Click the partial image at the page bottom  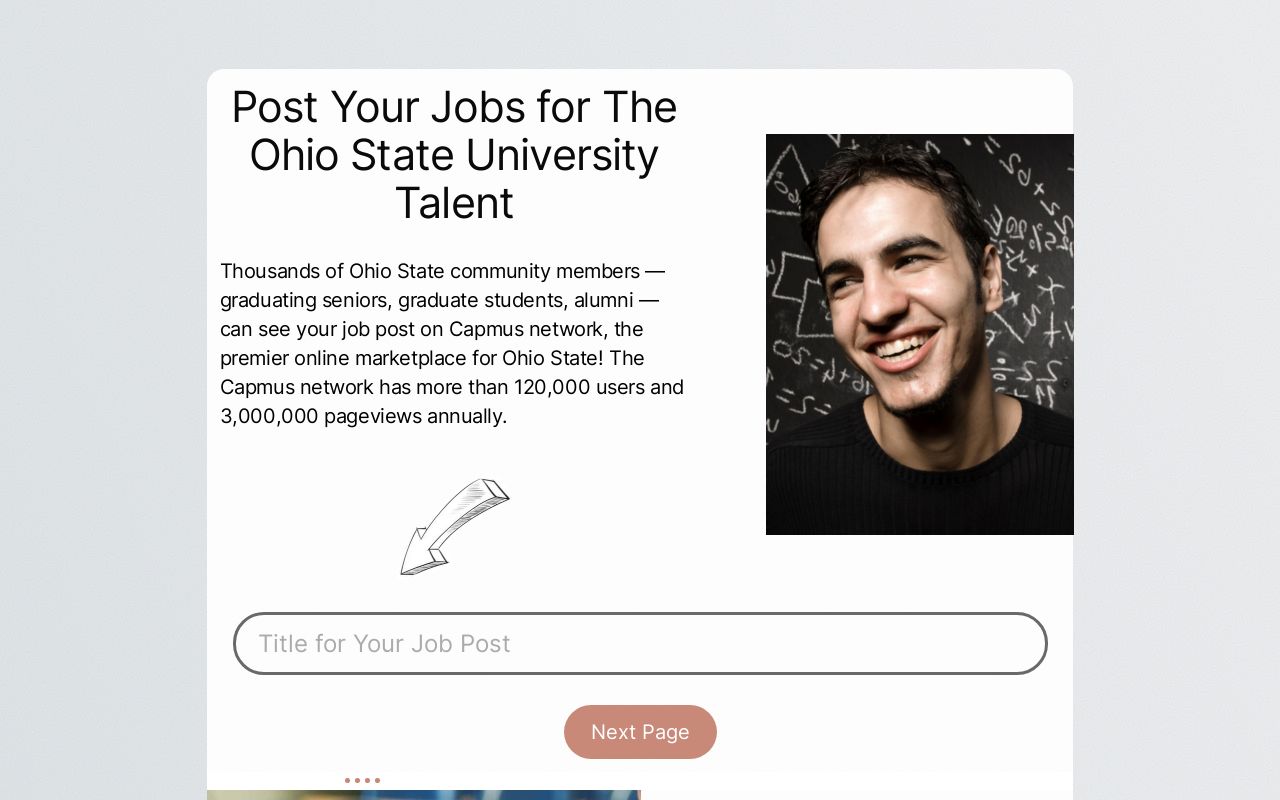click(x=424, y=795)
